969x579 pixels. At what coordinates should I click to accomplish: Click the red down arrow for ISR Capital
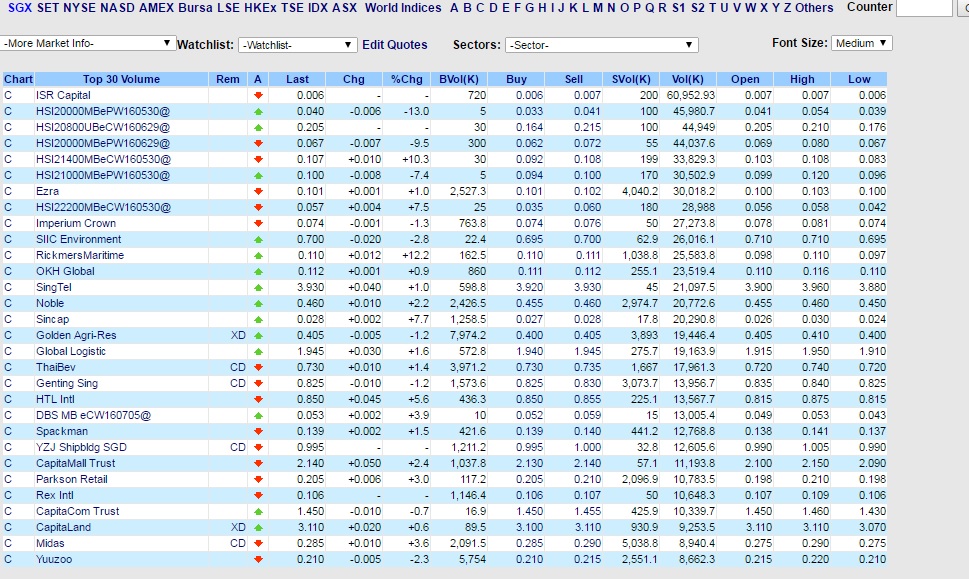pos(258,95)
